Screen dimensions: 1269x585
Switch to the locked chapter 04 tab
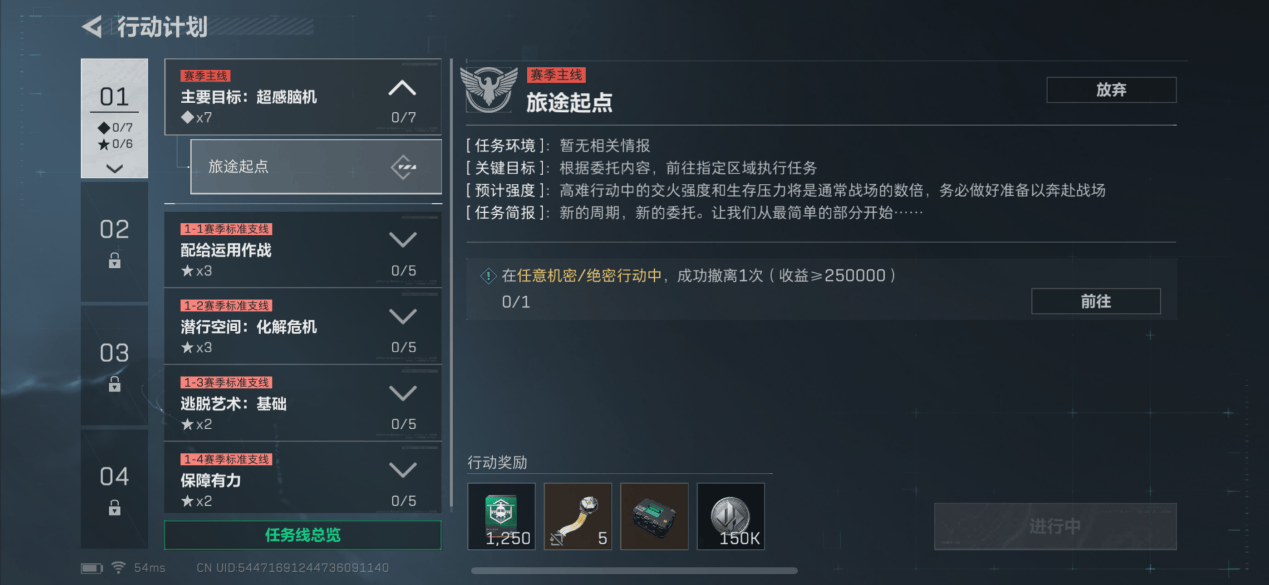pos(115,488)
